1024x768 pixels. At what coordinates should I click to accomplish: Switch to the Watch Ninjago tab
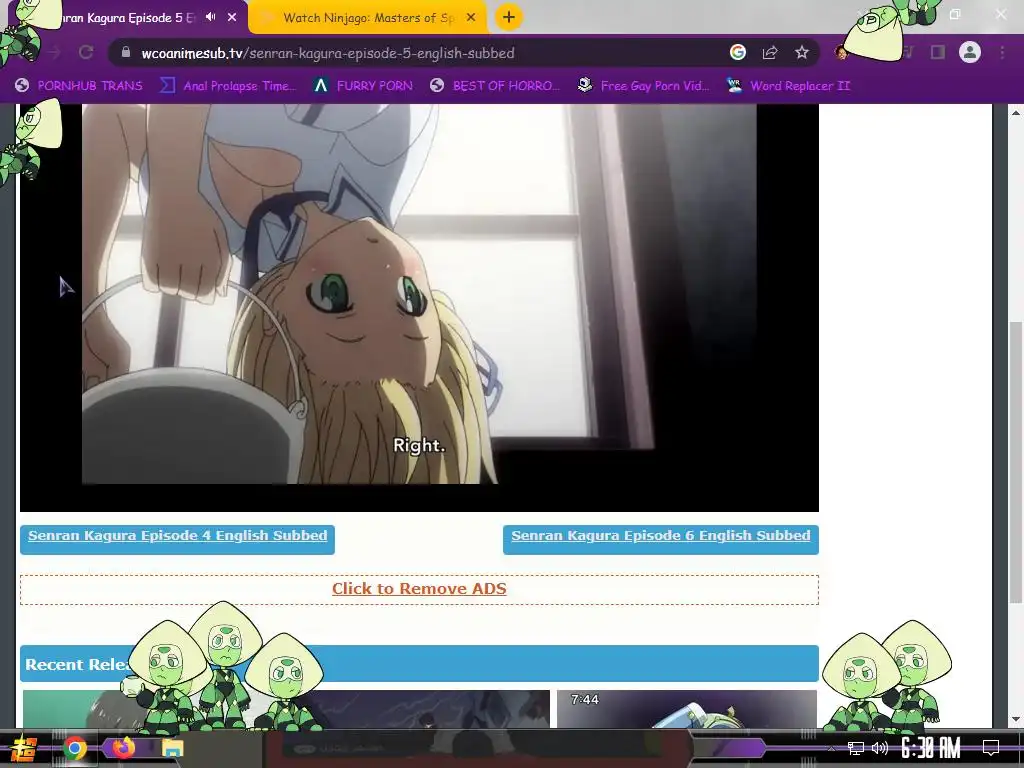[x=368, y=18]
